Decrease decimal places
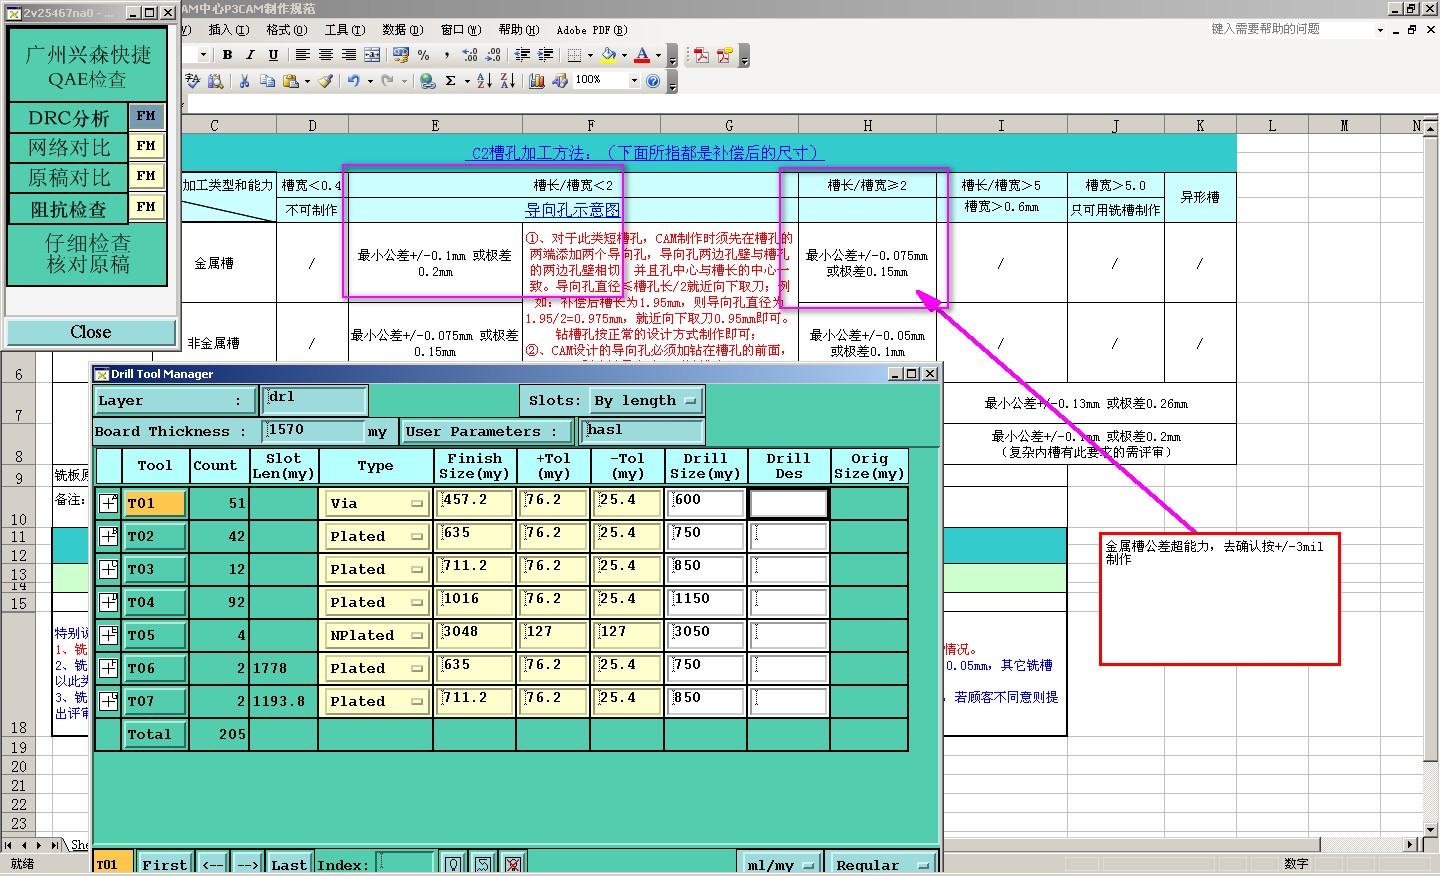The height and width of the screenshot is (876, 1440). [493, 55]
